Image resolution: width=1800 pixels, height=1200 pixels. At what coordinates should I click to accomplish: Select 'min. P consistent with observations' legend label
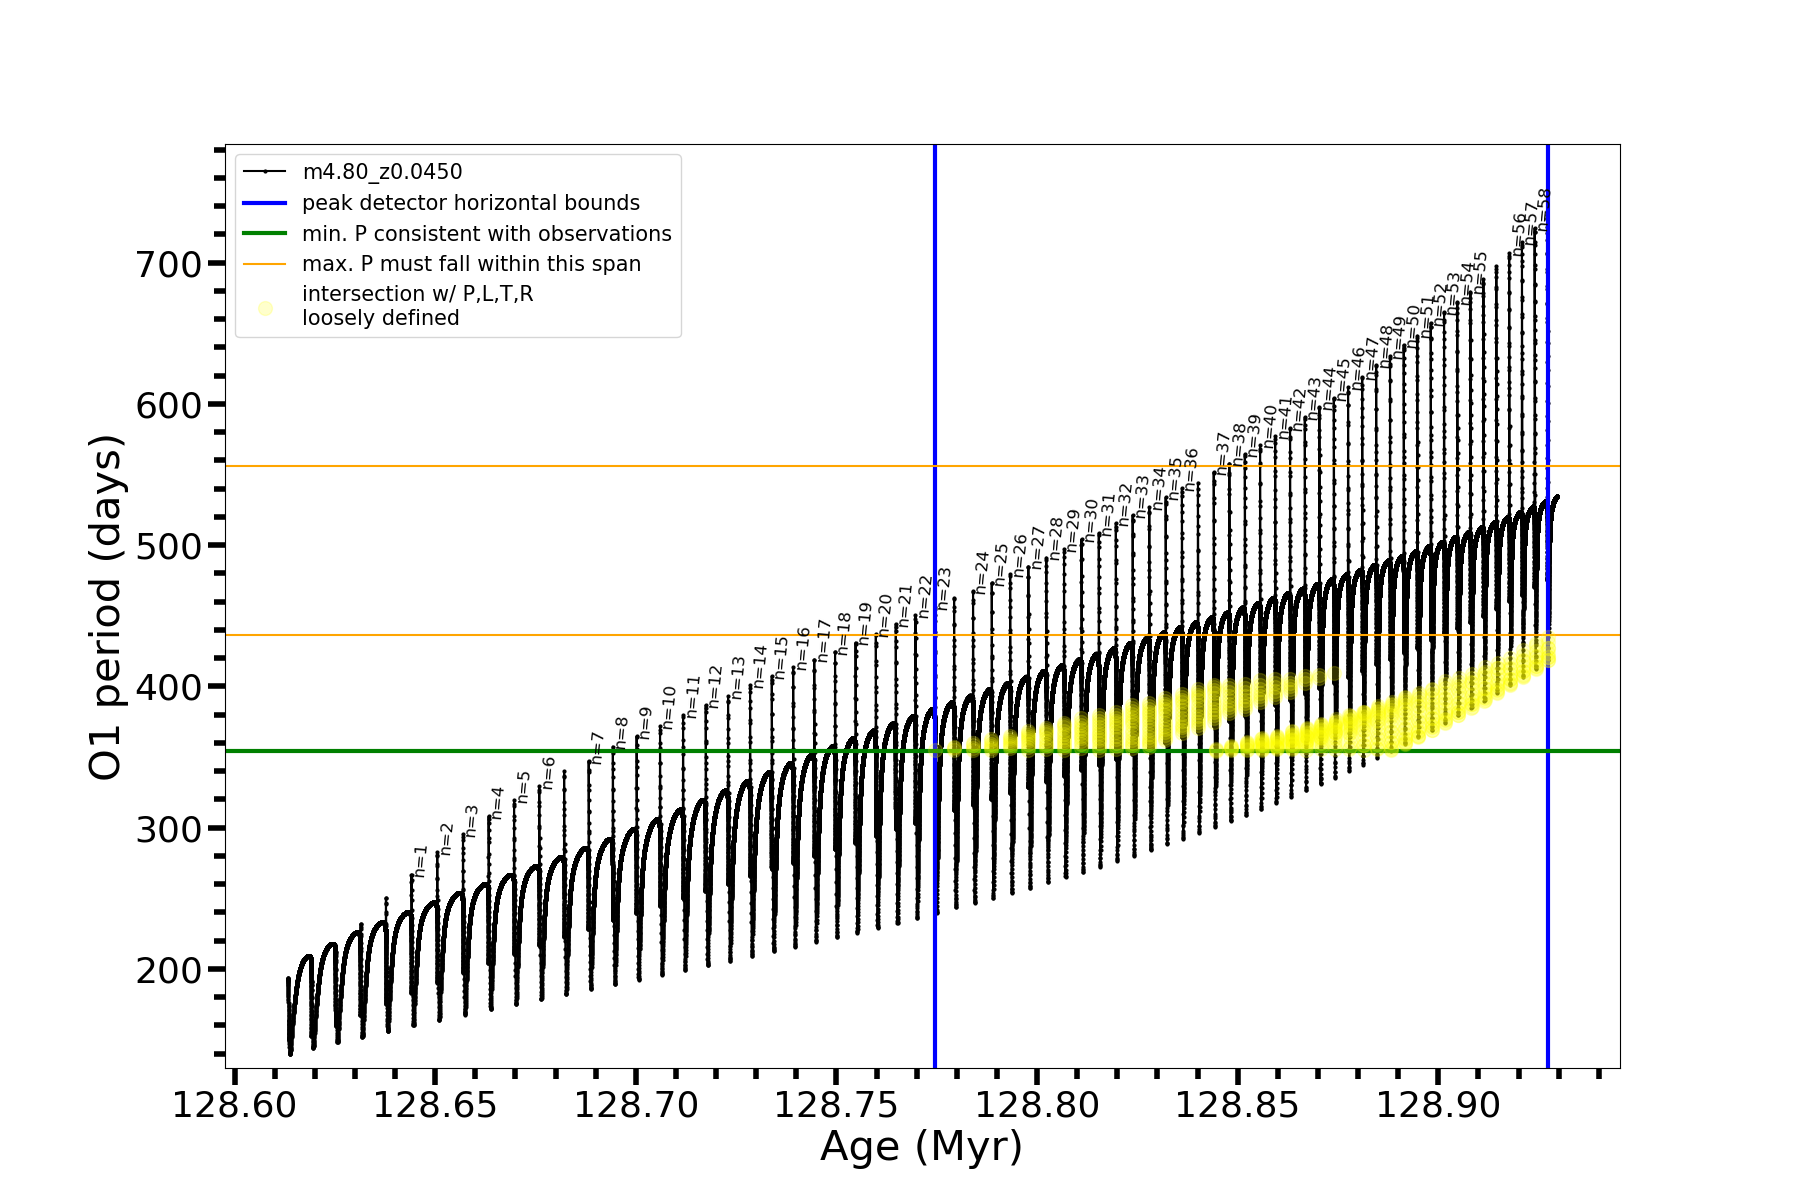[x=487, y=234]
